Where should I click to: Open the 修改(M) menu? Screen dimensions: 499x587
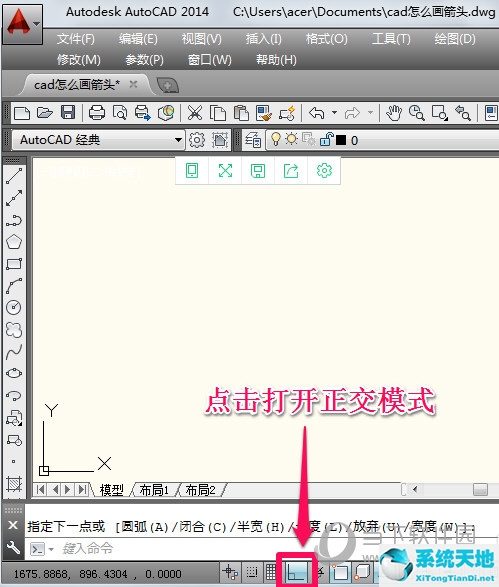(79, 60)
